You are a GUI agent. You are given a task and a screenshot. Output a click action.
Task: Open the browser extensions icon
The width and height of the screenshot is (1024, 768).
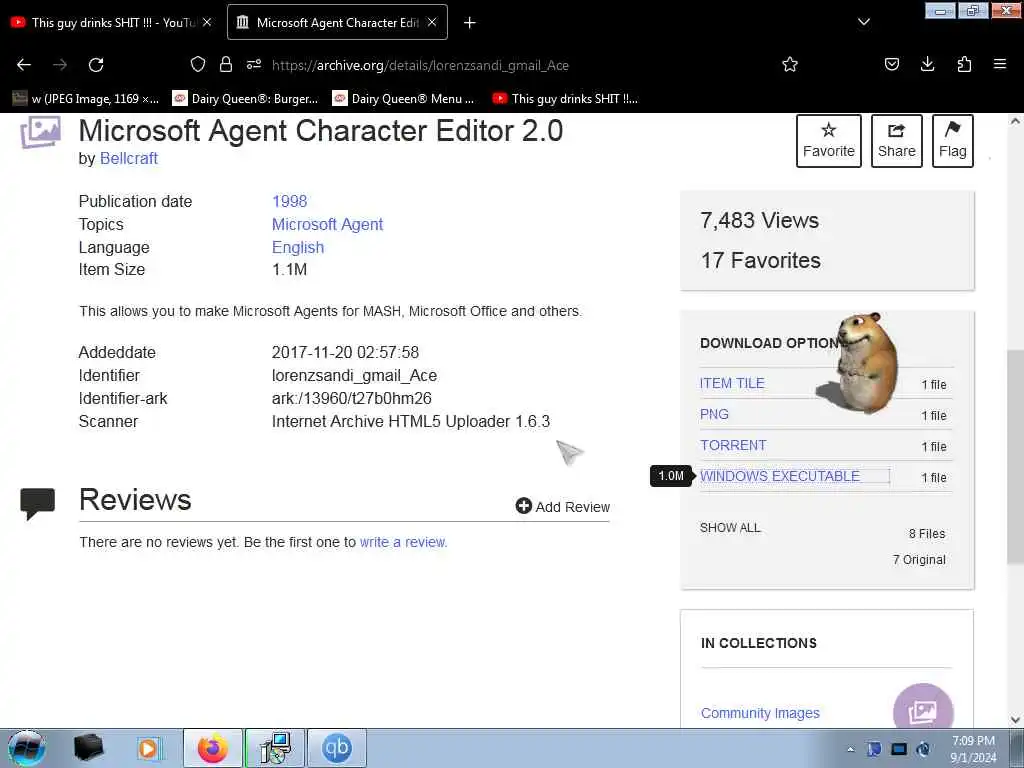point(965,64)
